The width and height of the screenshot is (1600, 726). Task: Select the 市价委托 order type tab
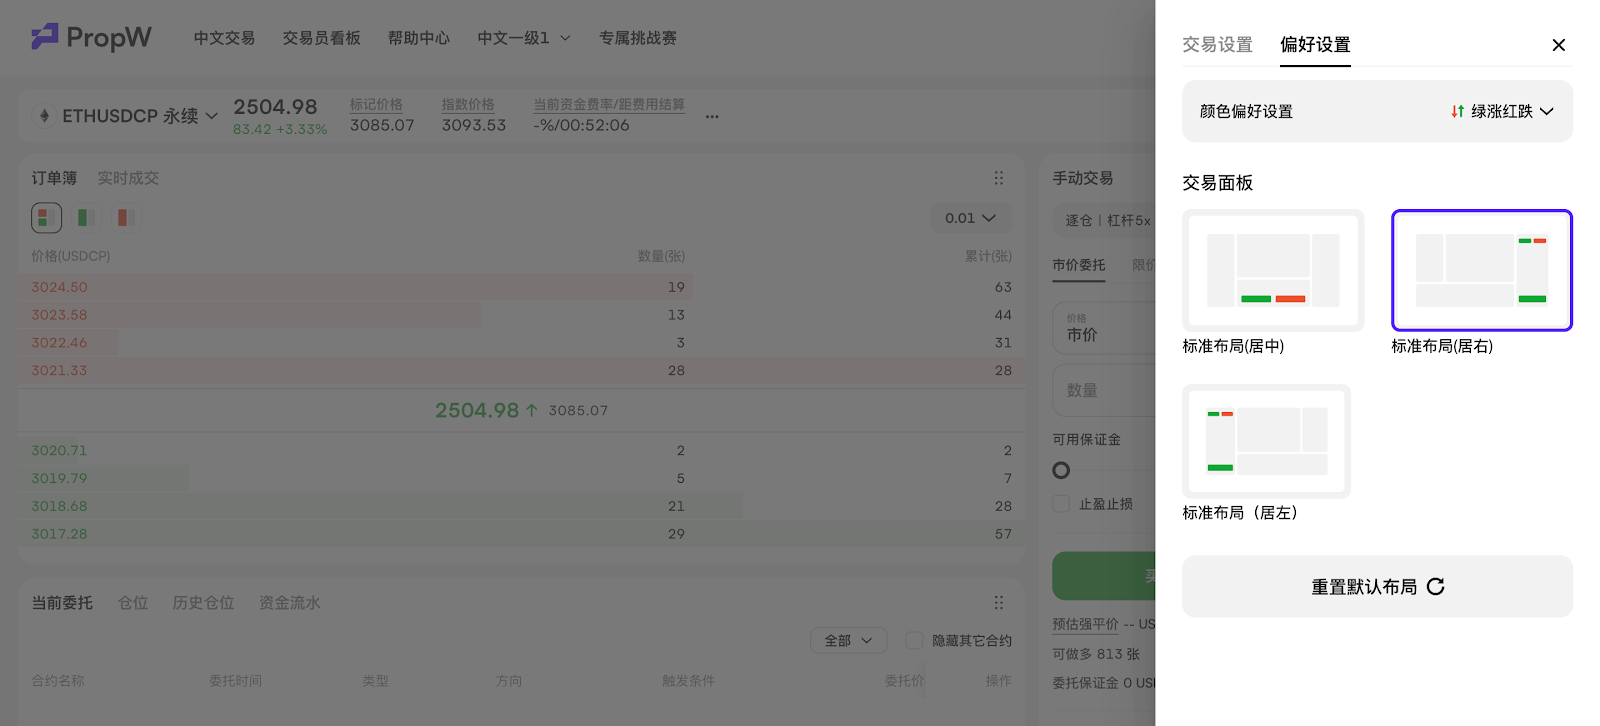1079,265
